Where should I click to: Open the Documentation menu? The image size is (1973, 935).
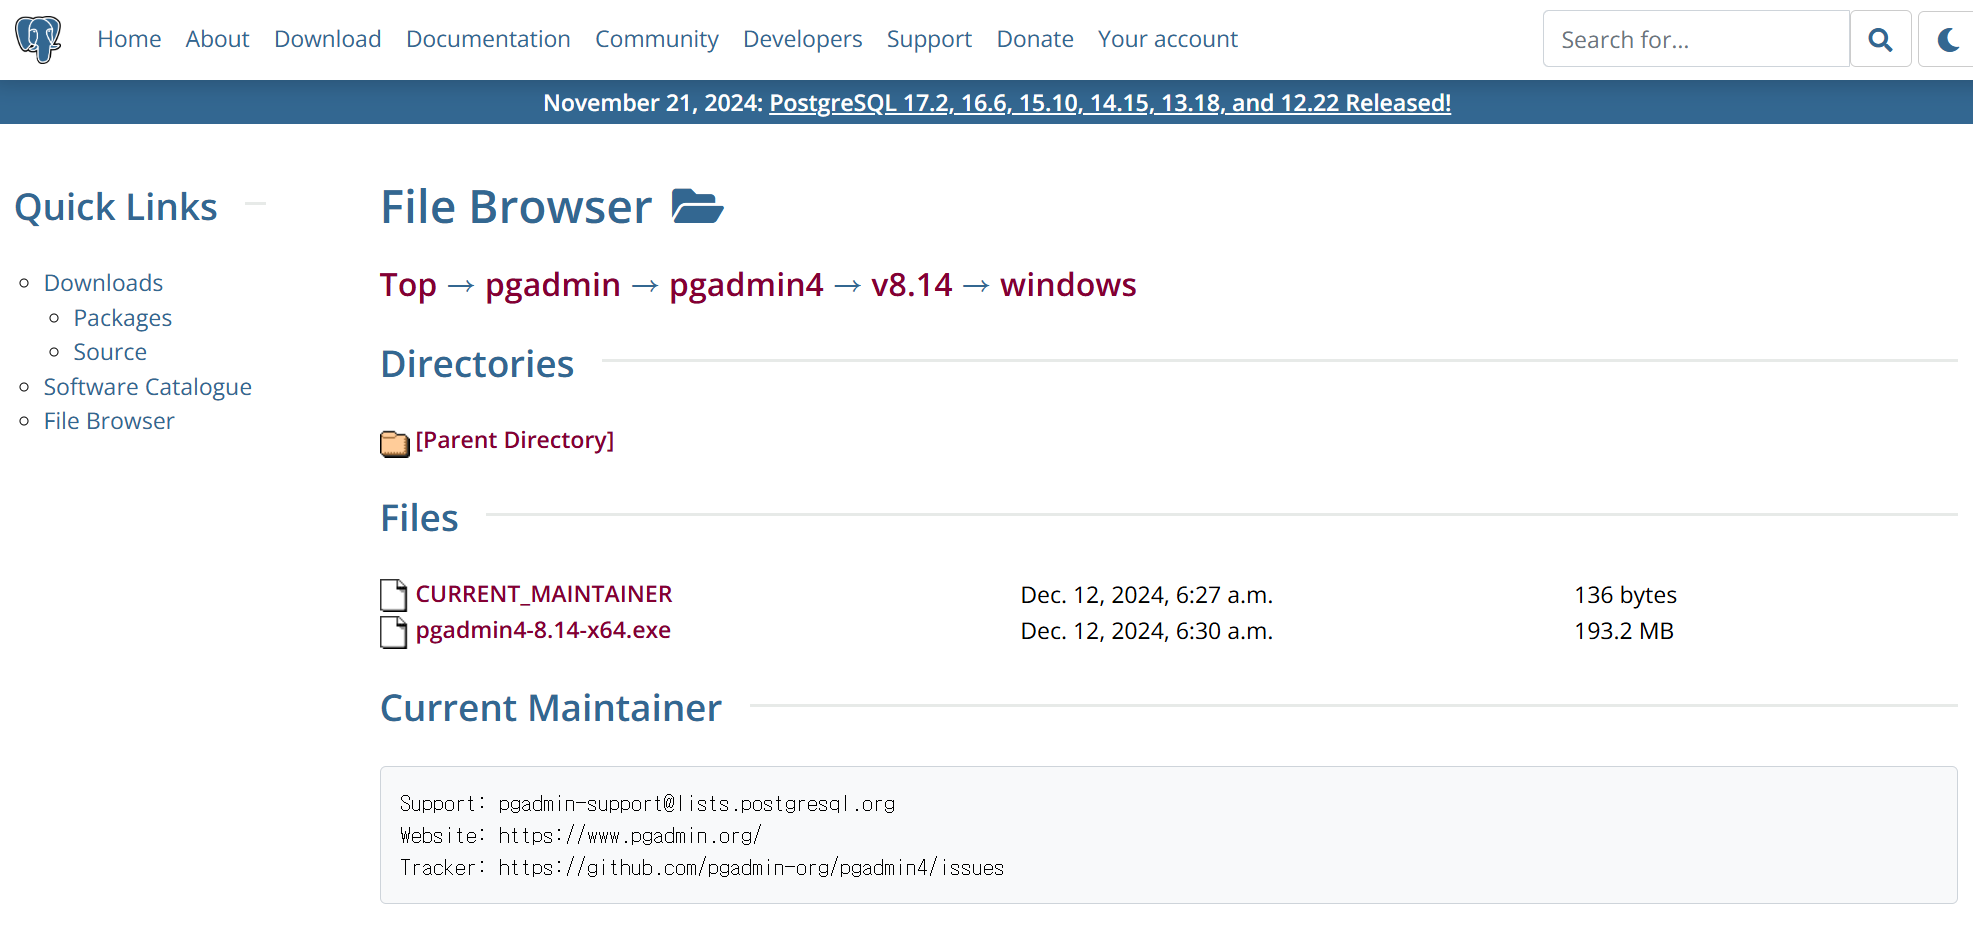[488, 39]
